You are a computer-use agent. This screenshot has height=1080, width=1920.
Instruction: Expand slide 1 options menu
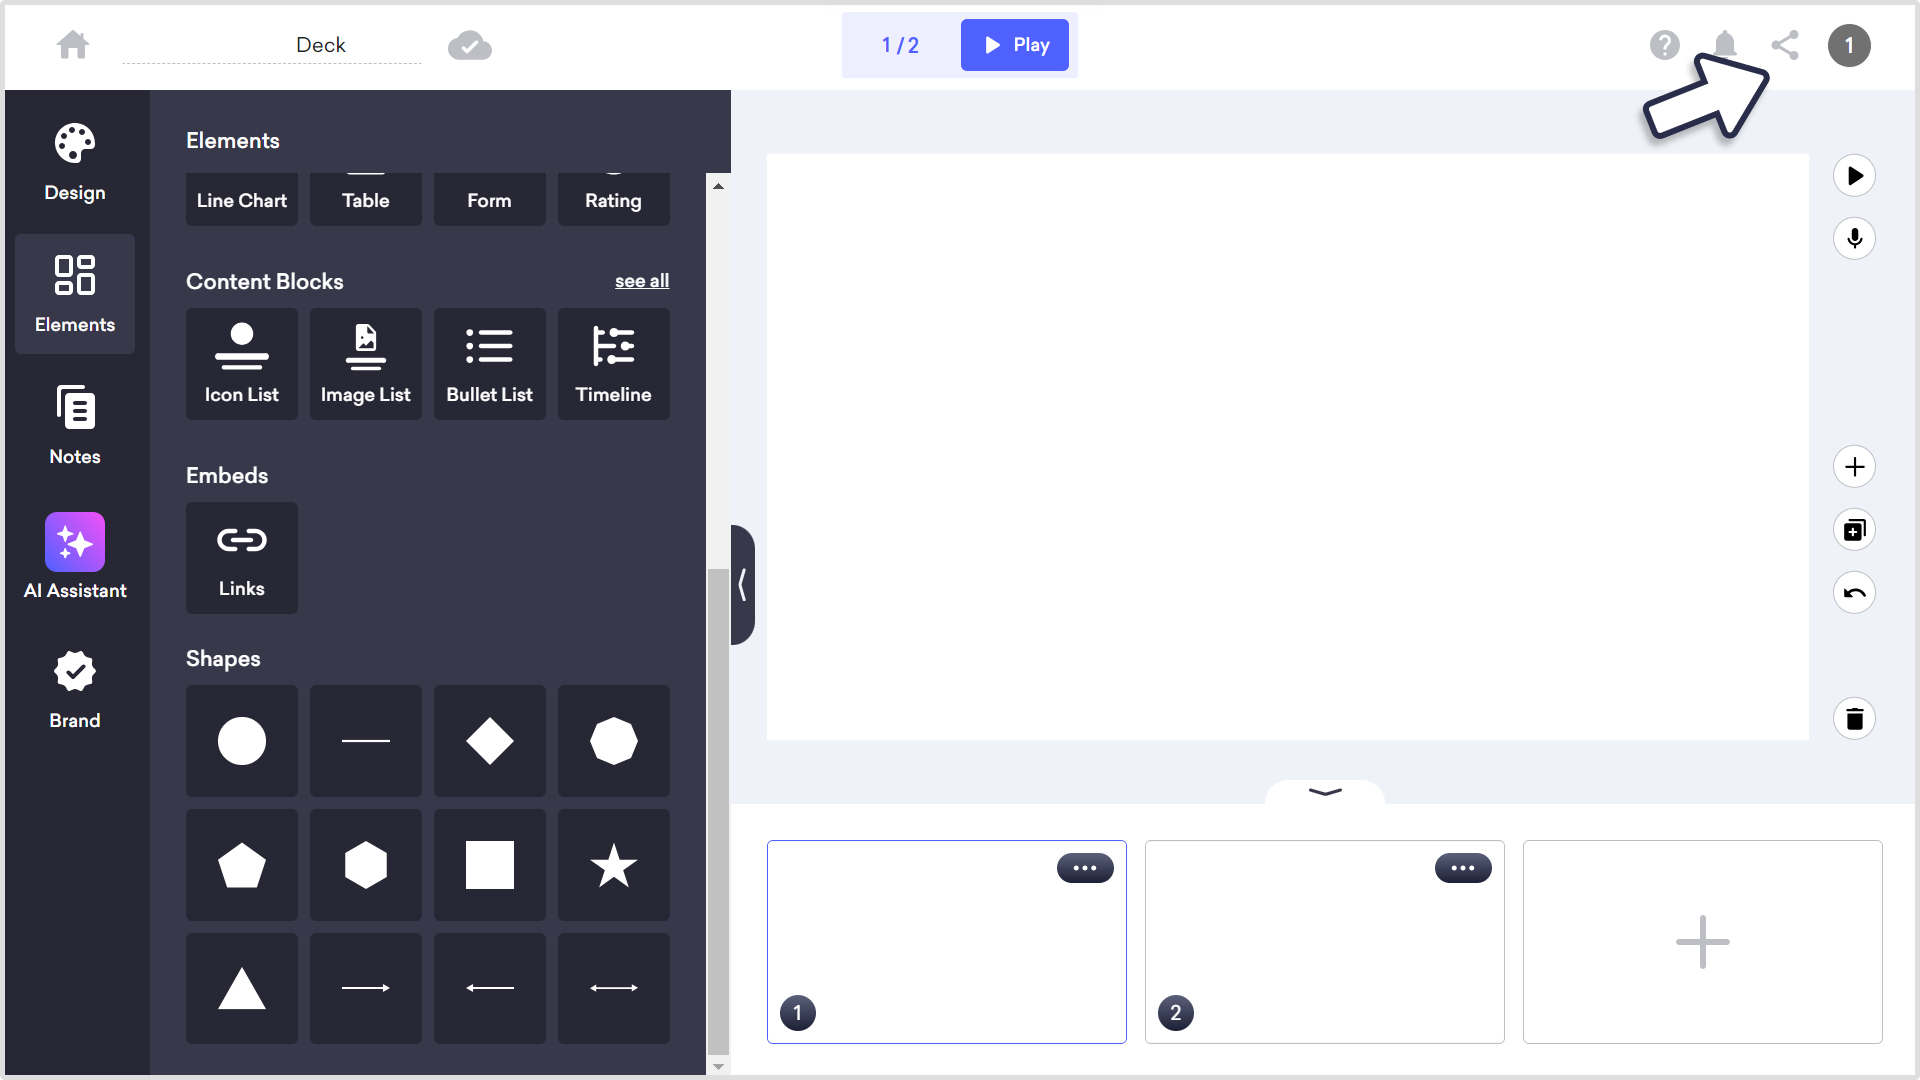coord(1085,868)
